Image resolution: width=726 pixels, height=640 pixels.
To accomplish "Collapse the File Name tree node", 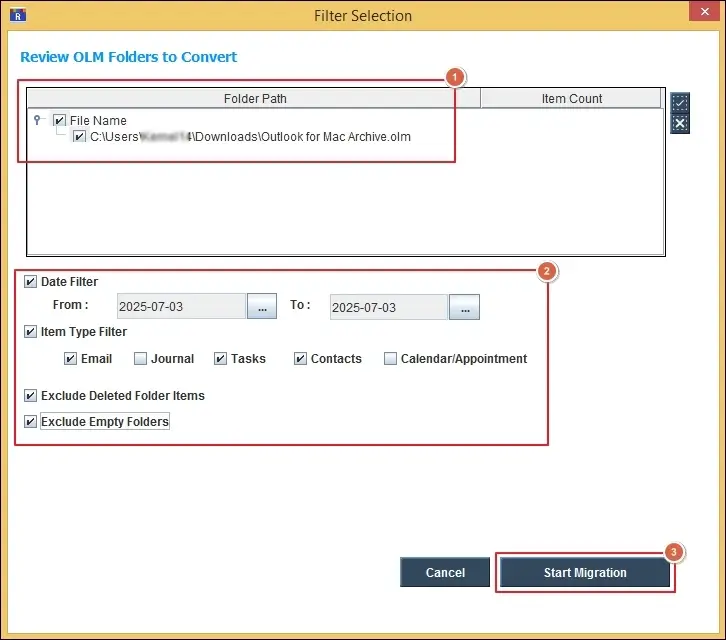I will tap(37, 120).
